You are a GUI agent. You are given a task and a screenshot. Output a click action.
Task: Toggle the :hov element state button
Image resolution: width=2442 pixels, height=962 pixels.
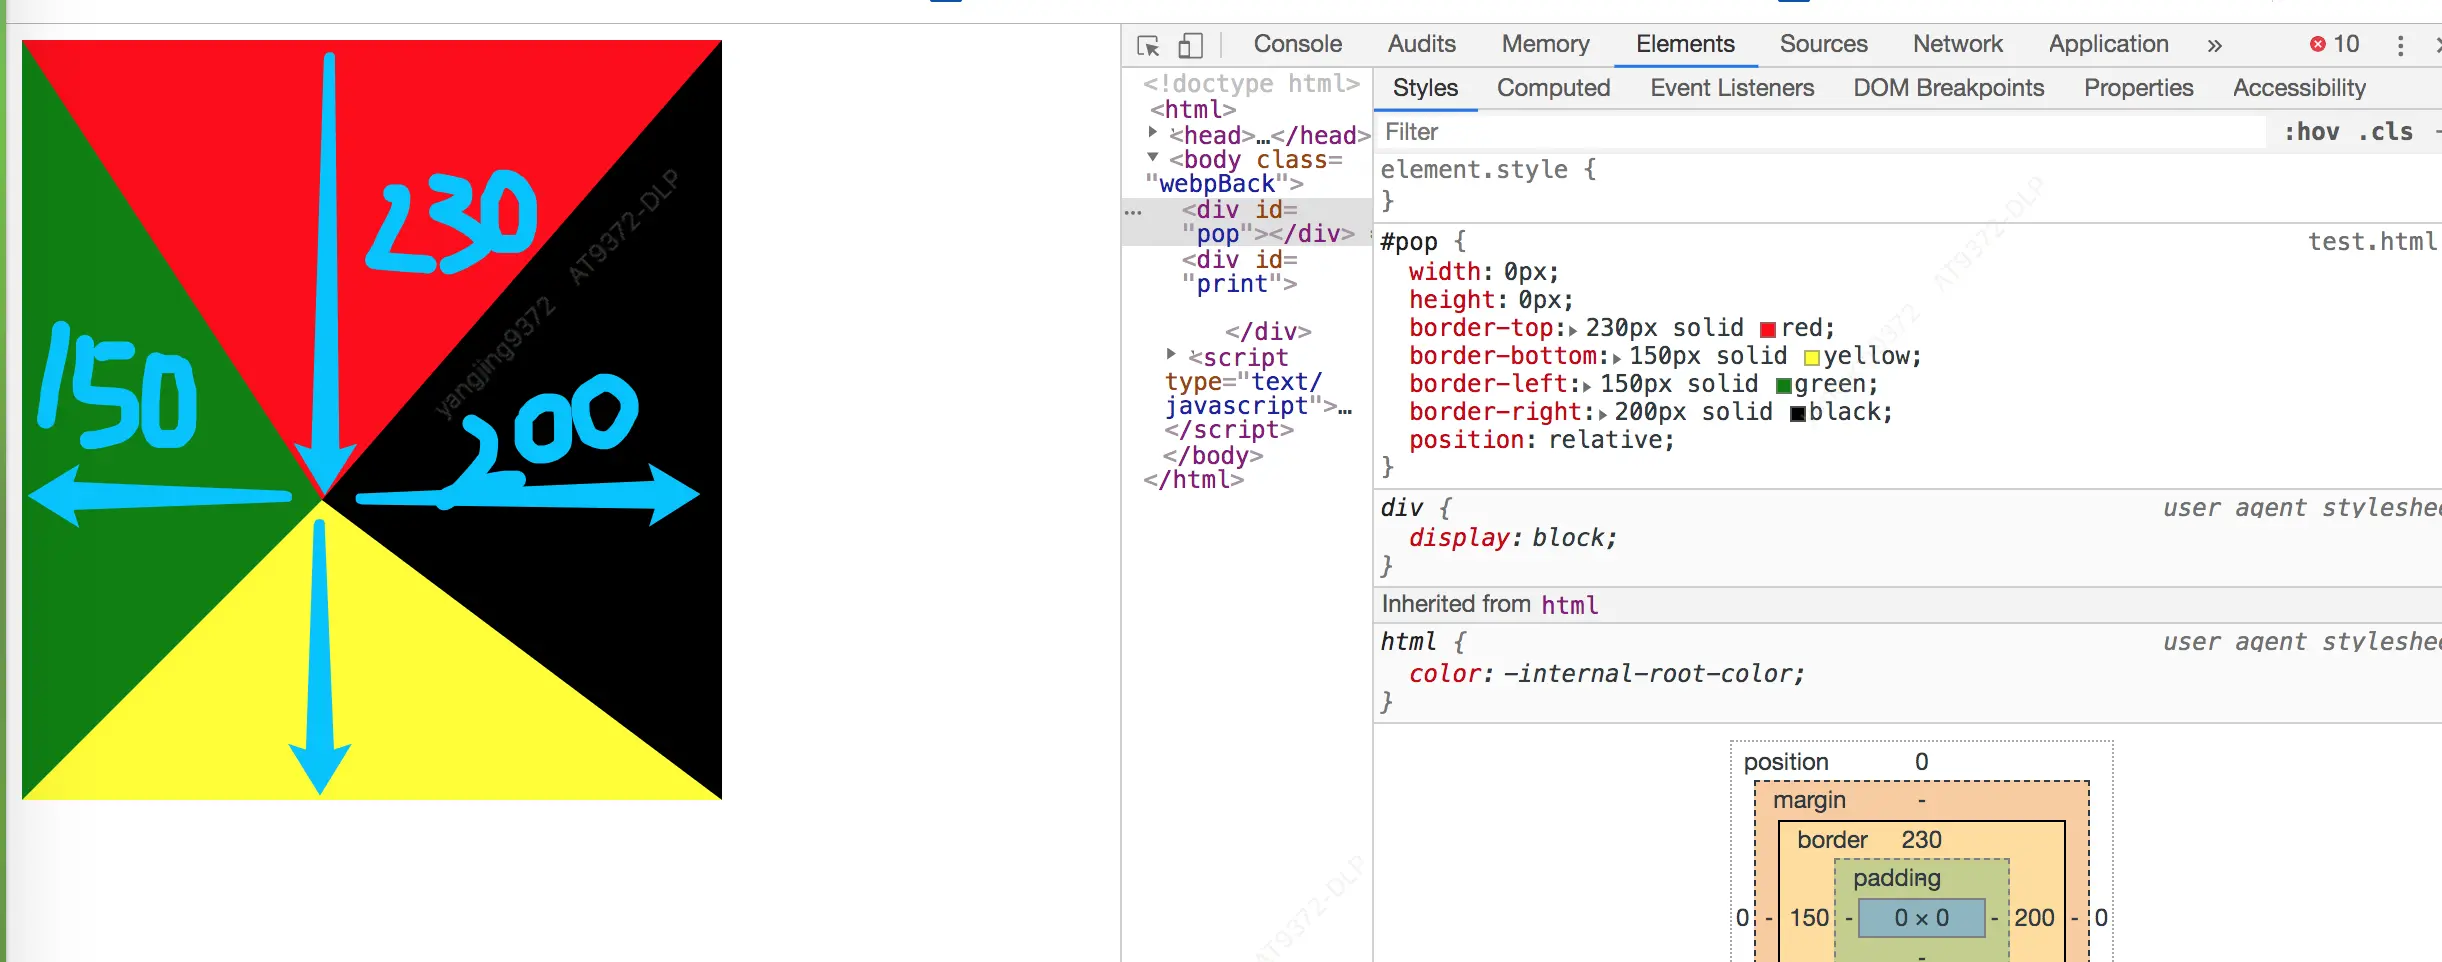(x=2311, y=132)
